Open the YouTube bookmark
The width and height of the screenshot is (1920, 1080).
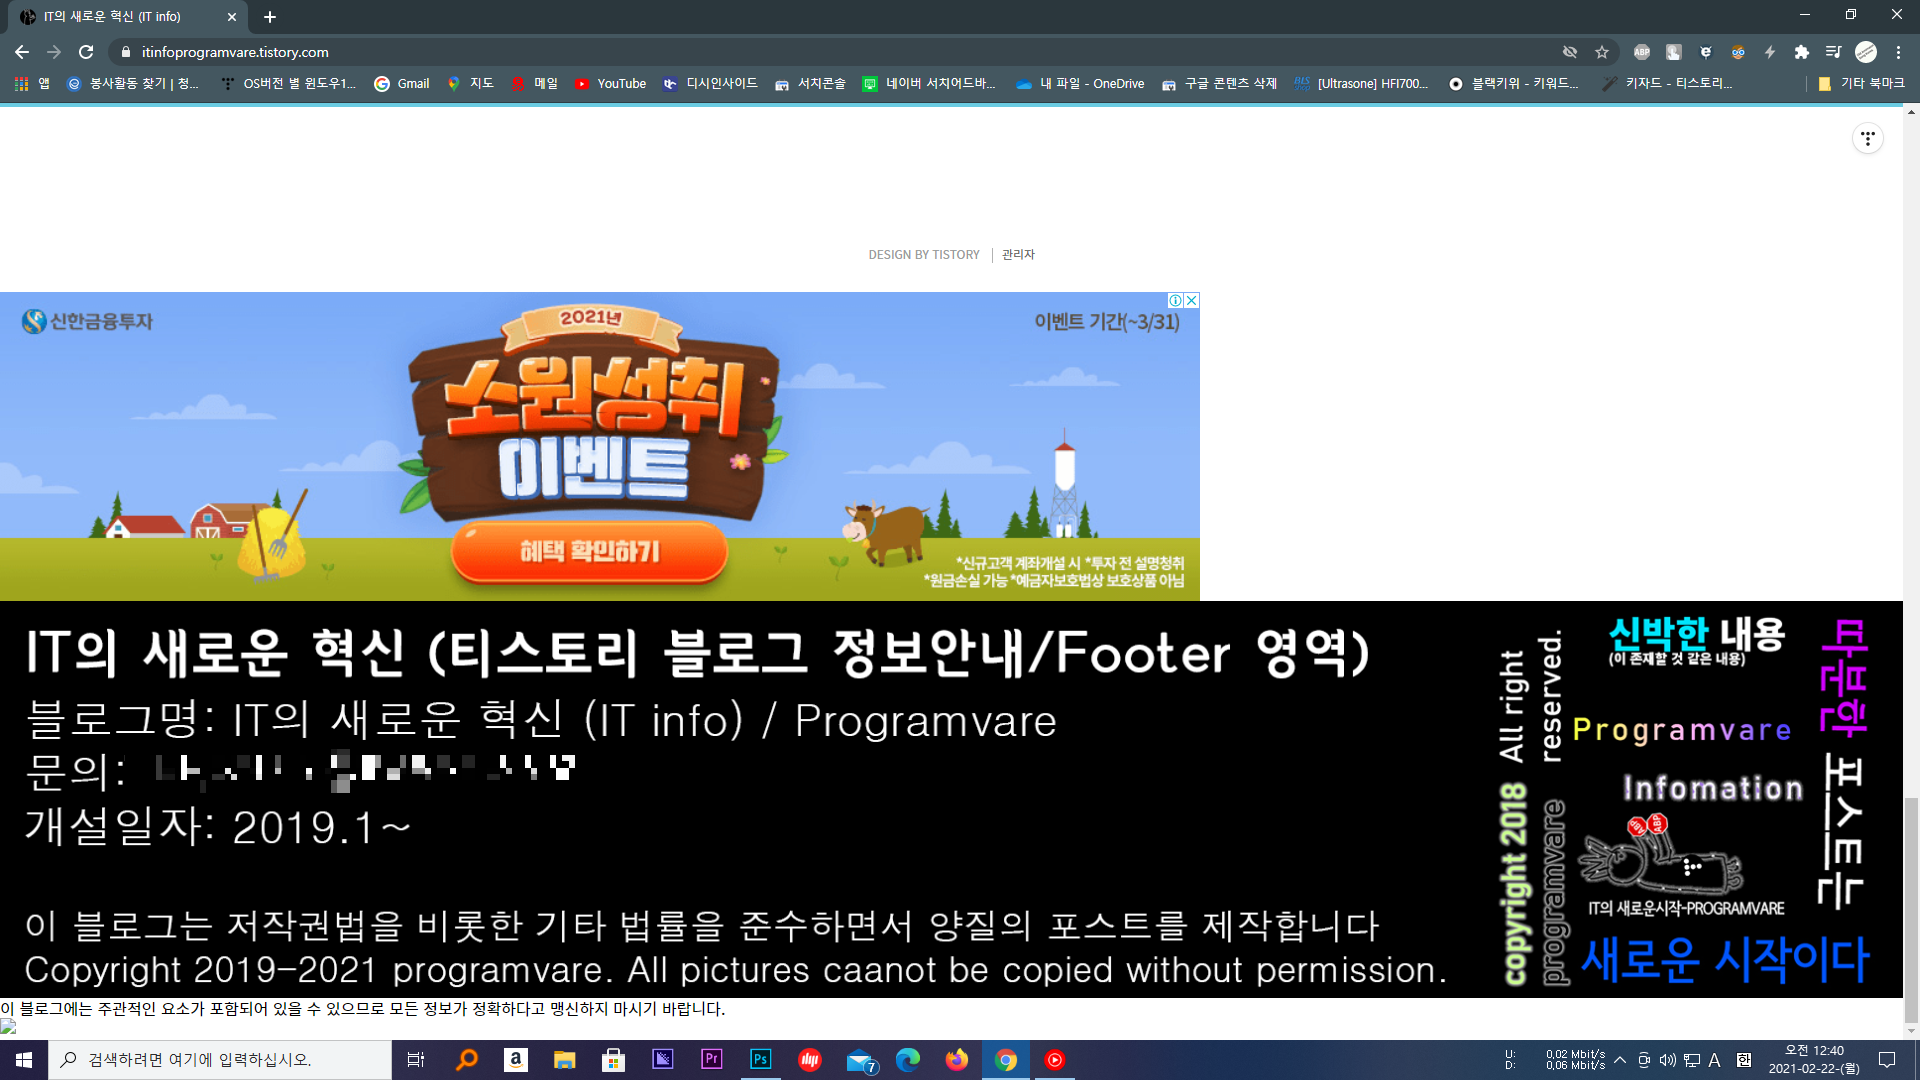tap(610, 84)
